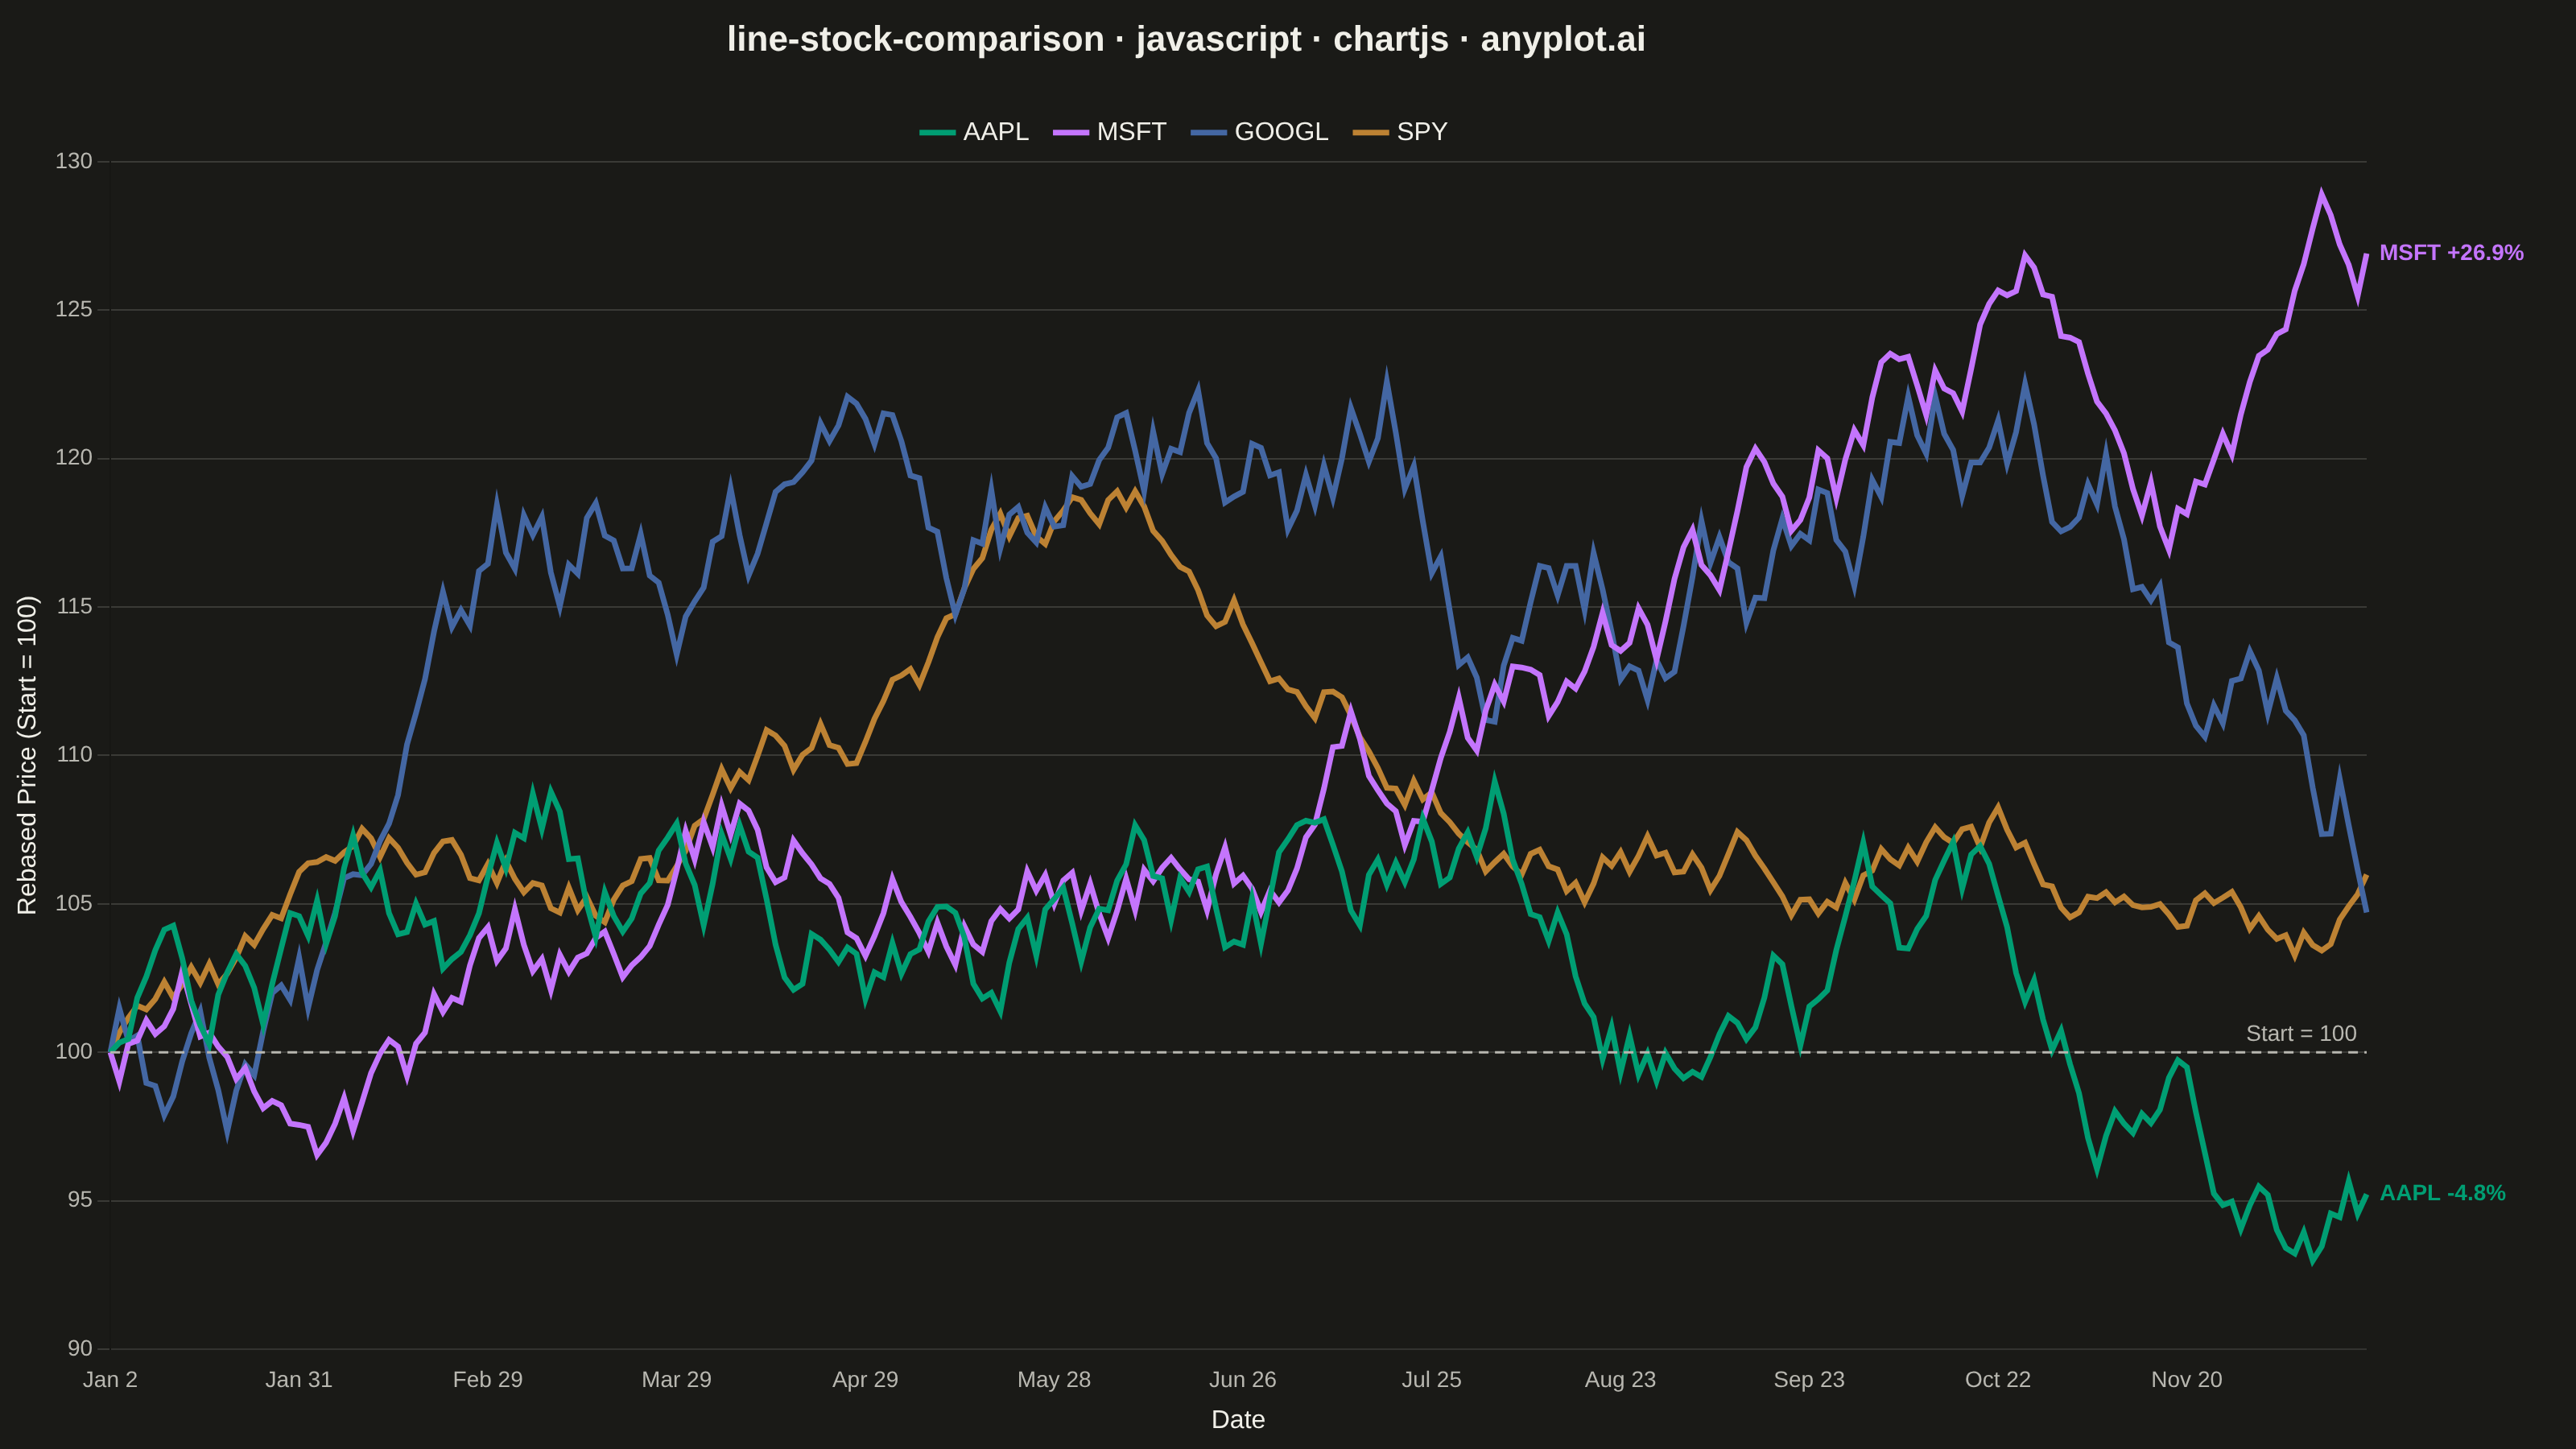Click the 110 y-axis tick label
The width and height of the screenshot is (2576, 1449).
pyautogui.click(x=74, y=754)
